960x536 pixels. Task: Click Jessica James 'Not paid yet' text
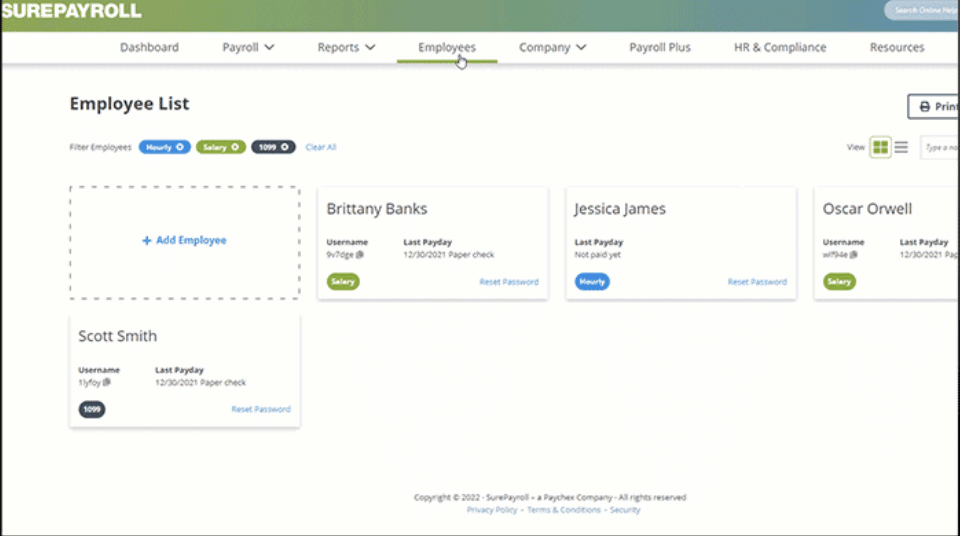tap(597, 254)
